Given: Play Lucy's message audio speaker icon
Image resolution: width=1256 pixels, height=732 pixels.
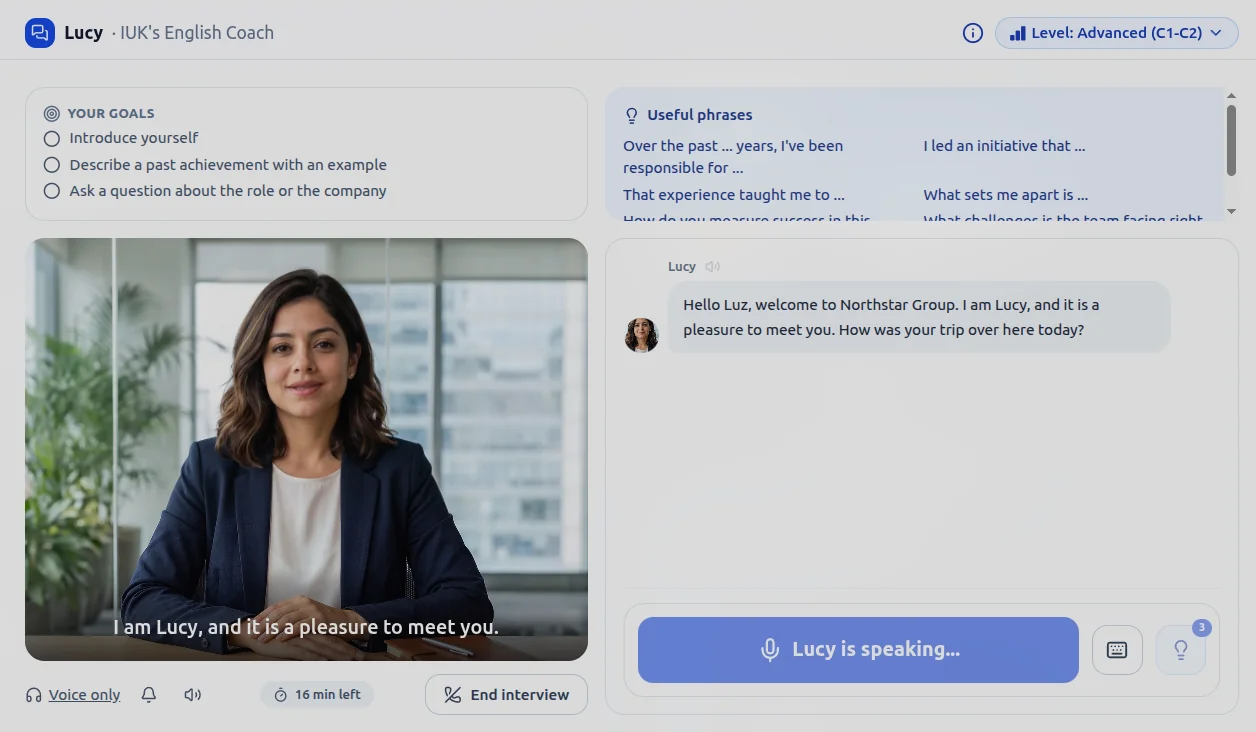Looking at the screenshot, I should [x=712, y=267].
